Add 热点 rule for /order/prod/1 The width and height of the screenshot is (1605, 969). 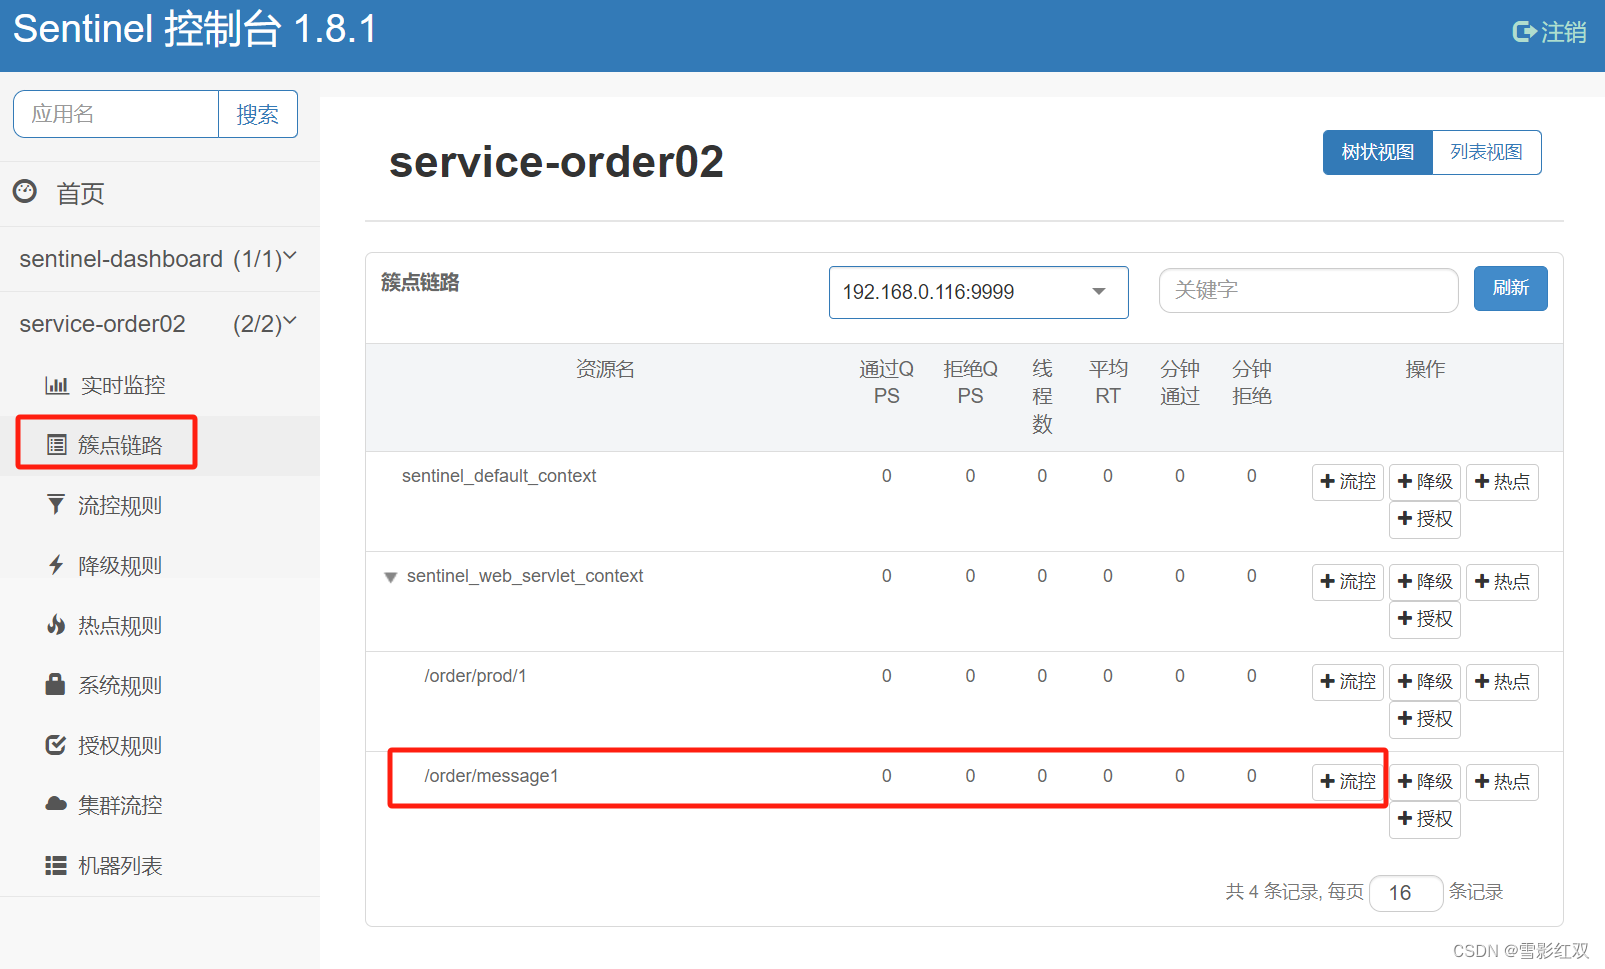(x=1502, y=682)
